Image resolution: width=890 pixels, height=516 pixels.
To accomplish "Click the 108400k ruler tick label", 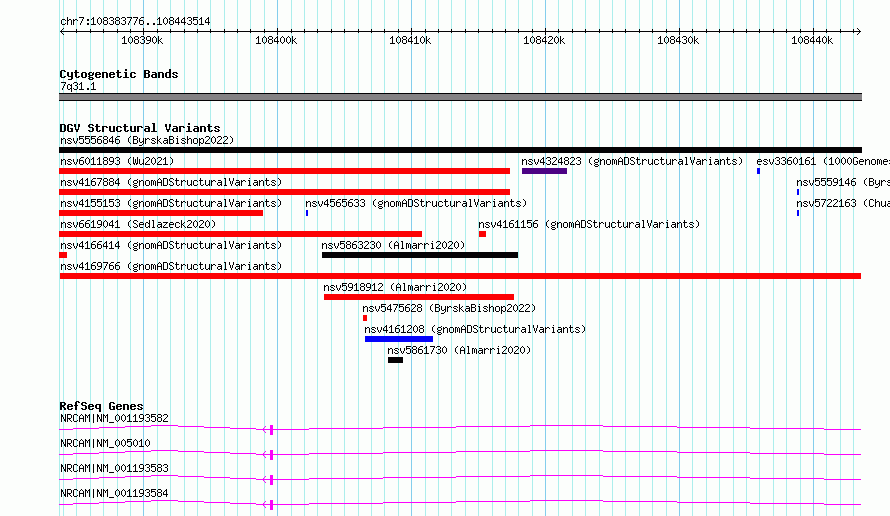I will (x=276, y=40).
